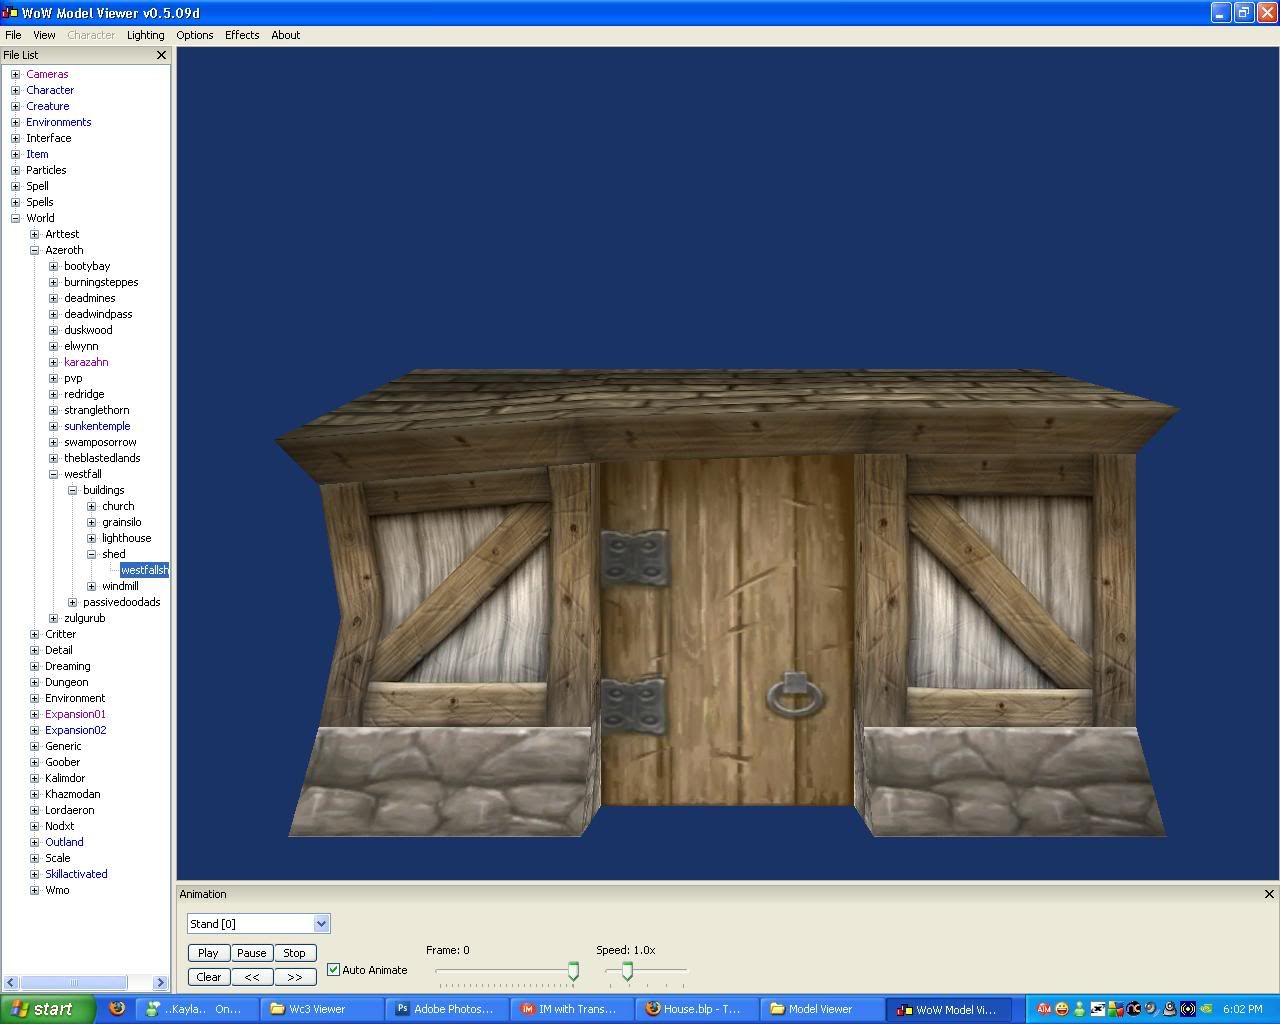Expand the Character tree node

coord(16,90)
